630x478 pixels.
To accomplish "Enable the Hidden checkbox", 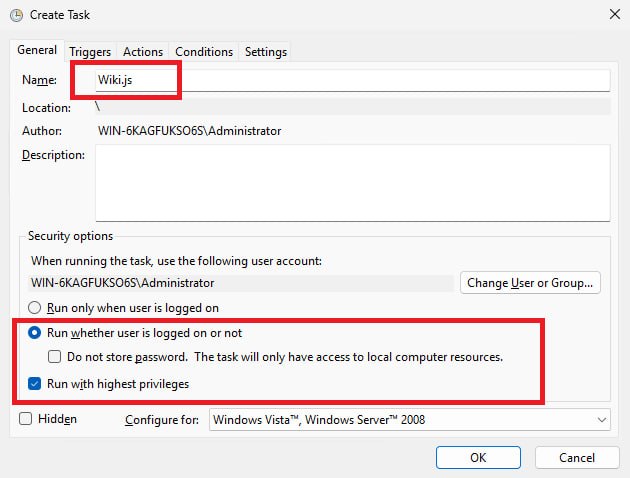I will (26, 419).
